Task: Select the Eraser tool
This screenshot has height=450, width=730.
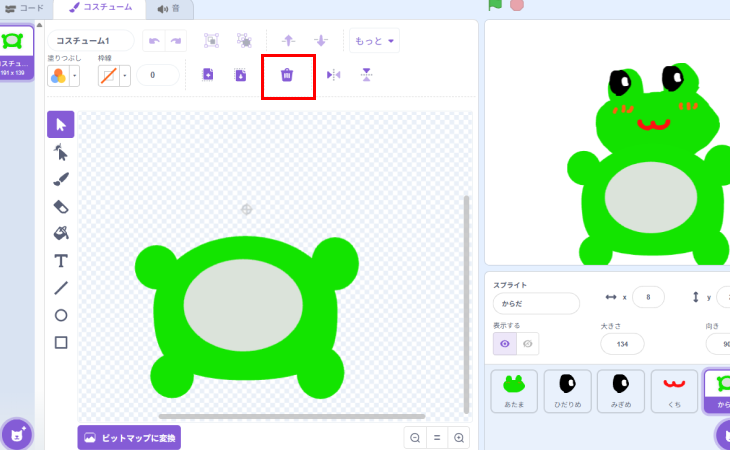Action: click(x=61, y=206)
